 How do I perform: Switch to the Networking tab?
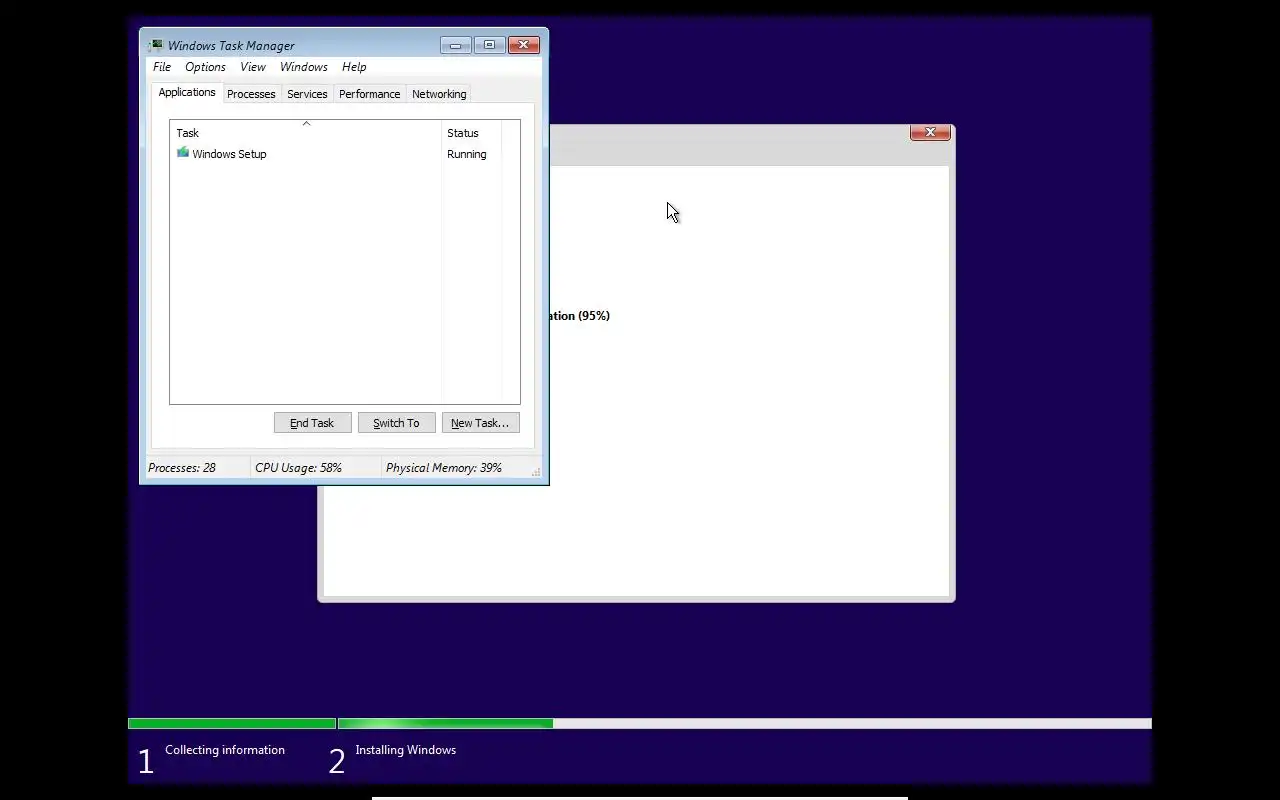pos(439,94)
